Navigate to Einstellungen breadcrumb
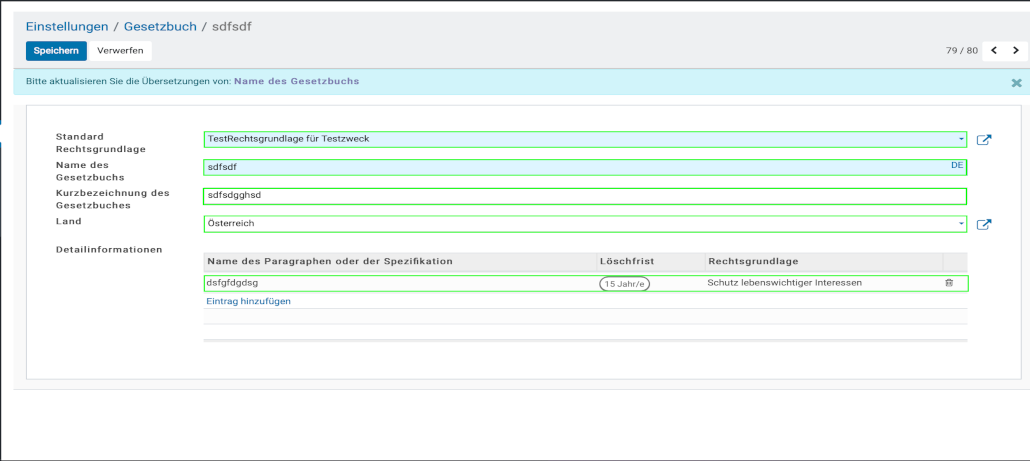This screenshot has height=461, width=1030. tap(67, 26)
